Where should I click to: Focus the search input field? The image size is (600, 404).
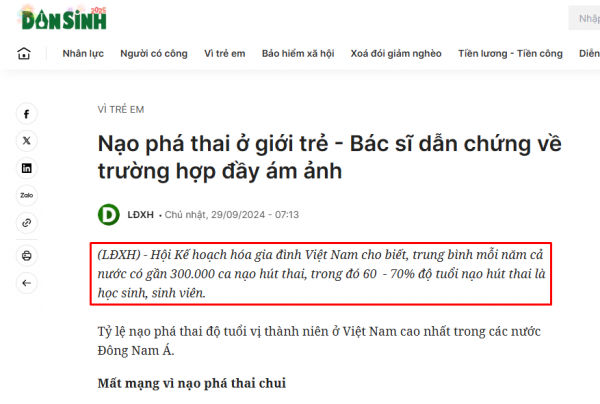point(584,18)
